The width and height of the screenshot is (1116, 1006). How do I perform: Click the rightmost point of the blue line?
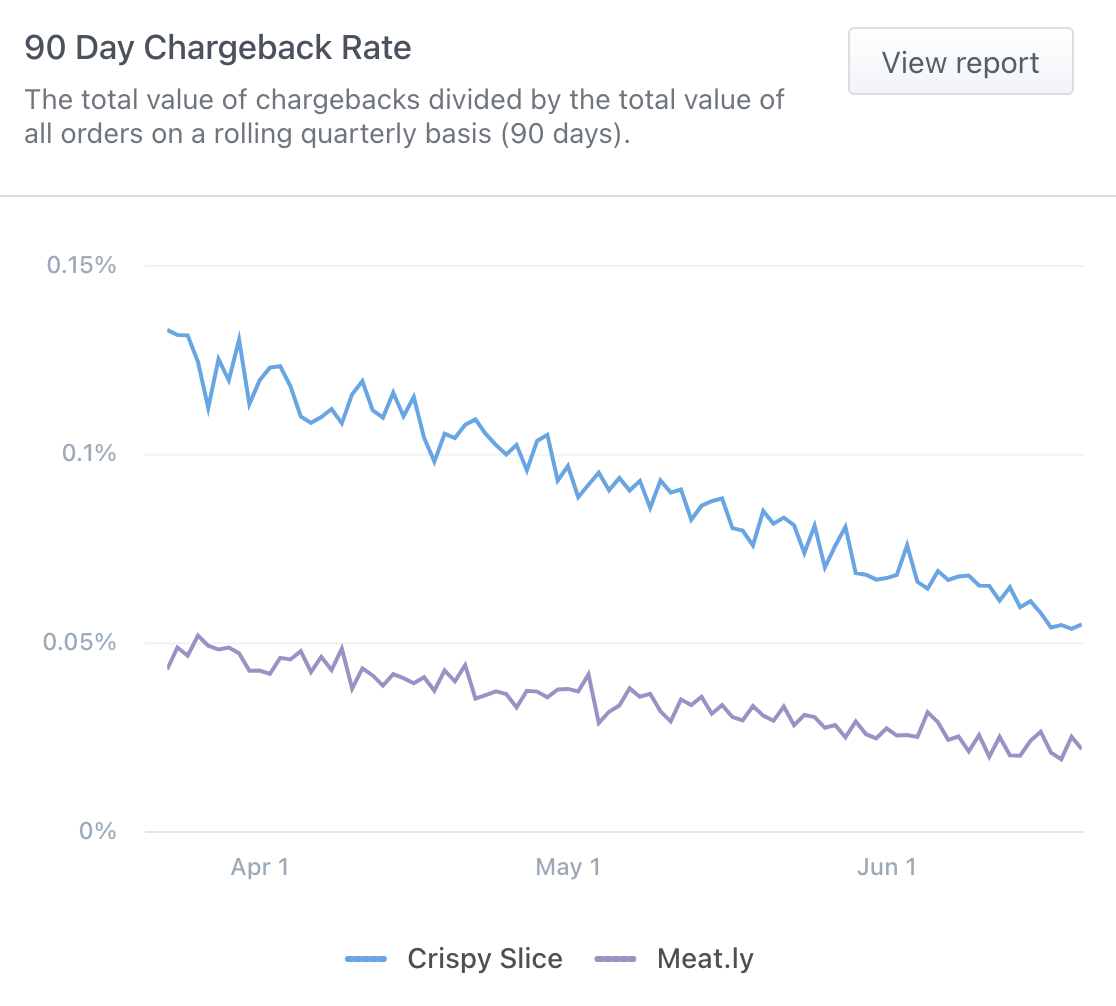1081,625
